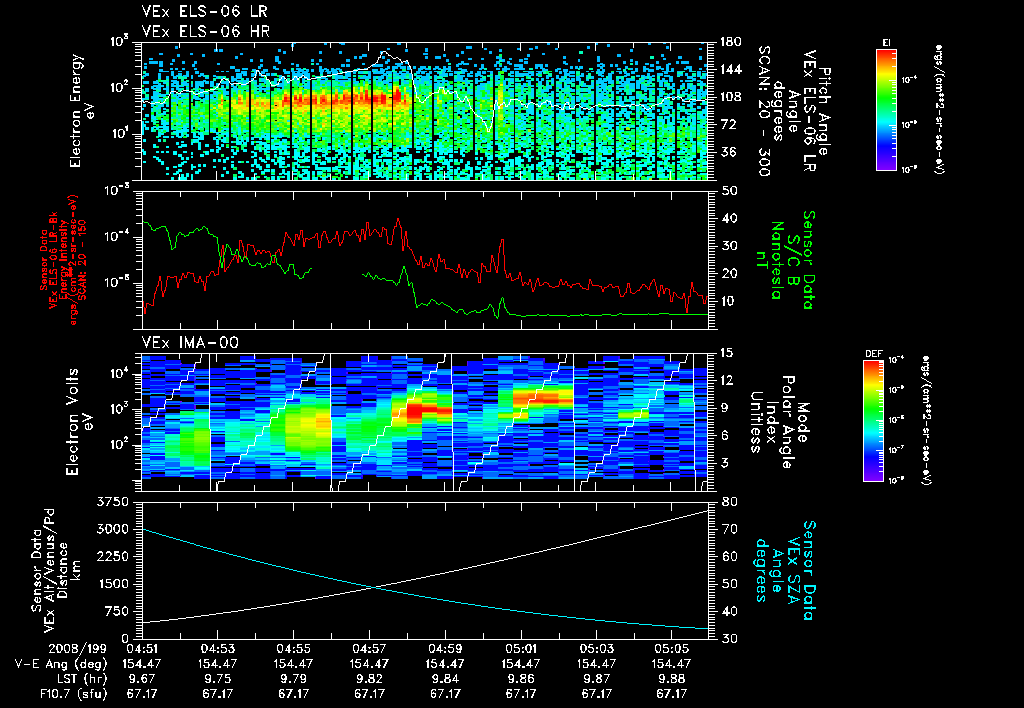Click the 04:59 time tick label
The image size is (1024, 708).
pyautogui.click(x=445, y=649)
